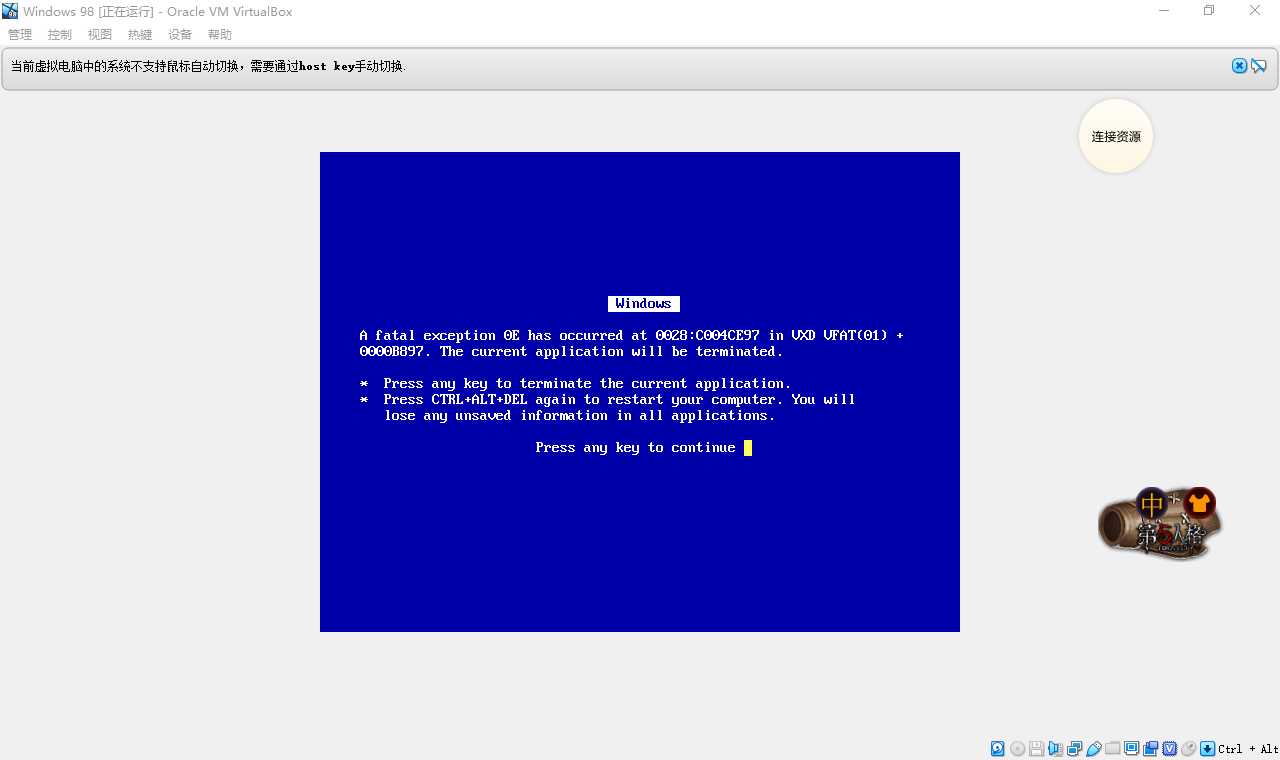The width and height of the screenshot is (1280, 760).
Task: Click the display monitor status icon
Action: (x=1131, y=749)
